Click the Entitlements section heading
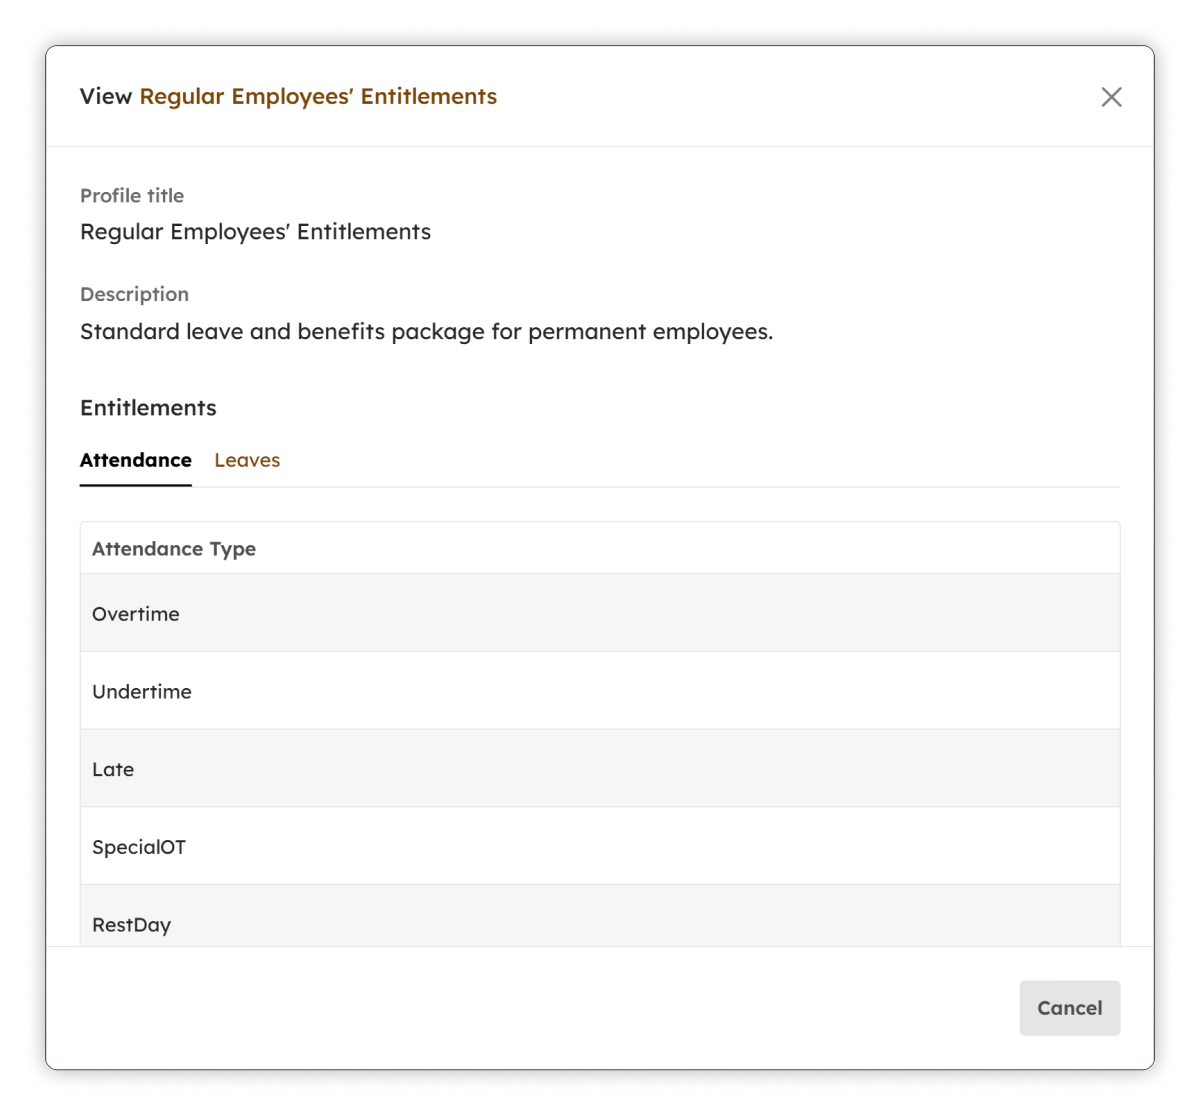1200x1116 pixels. (x=148, y=408)
